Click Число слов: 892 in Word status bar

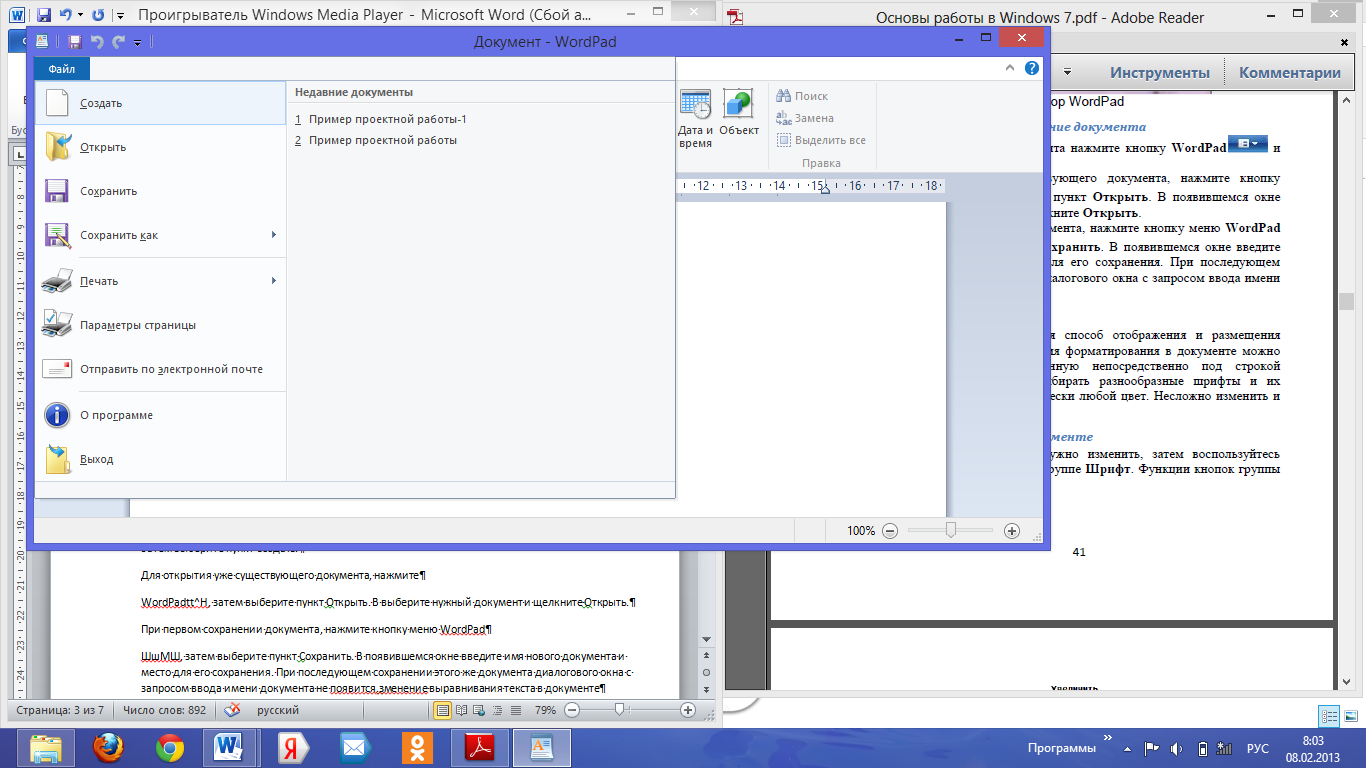click(163, 710)
